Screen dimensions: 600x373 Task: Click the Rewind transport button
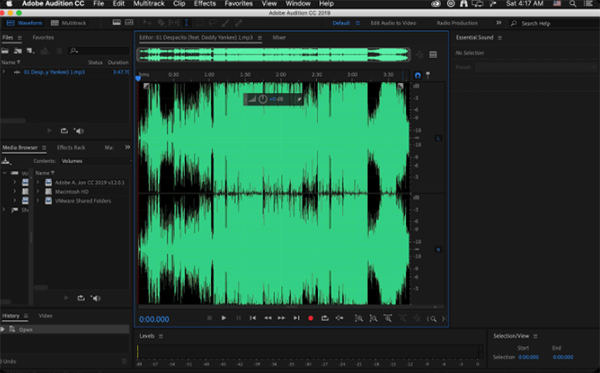[267, 318]
